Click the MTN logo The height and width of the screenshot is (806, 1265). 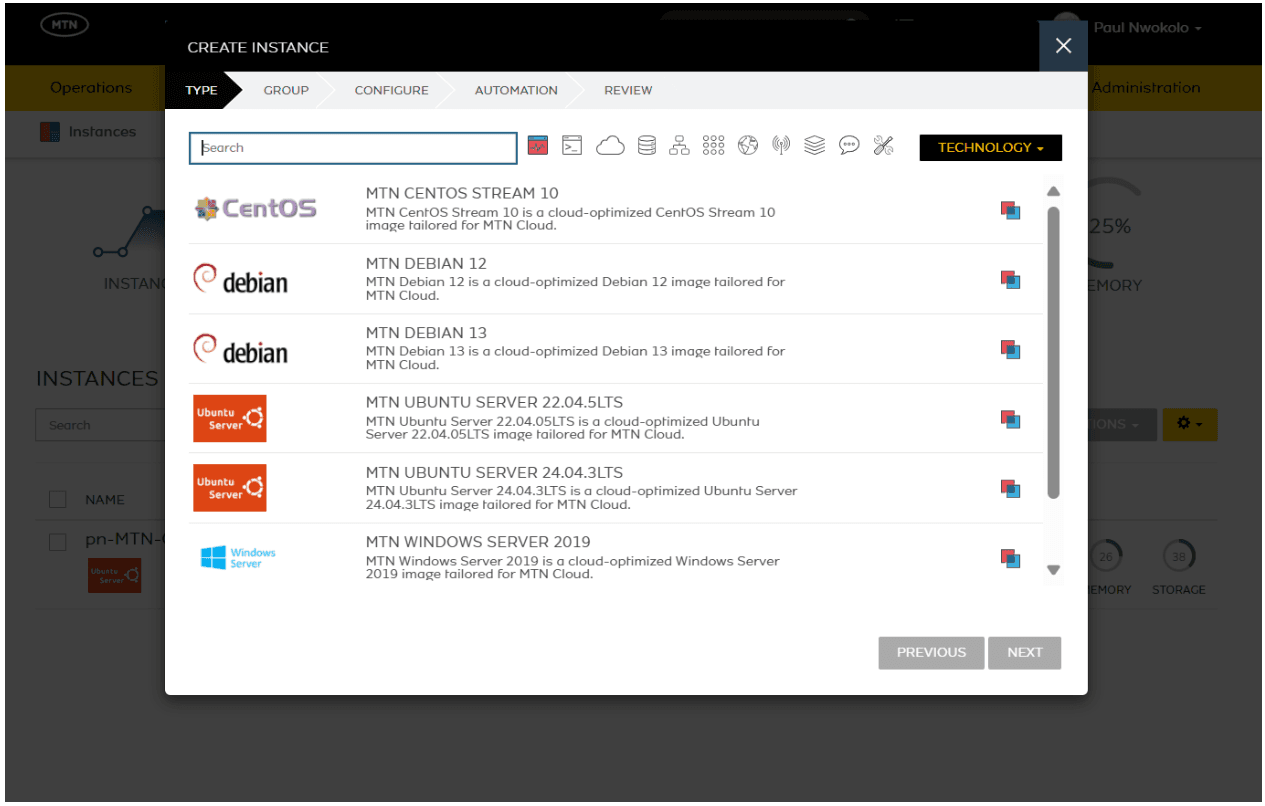64,25
